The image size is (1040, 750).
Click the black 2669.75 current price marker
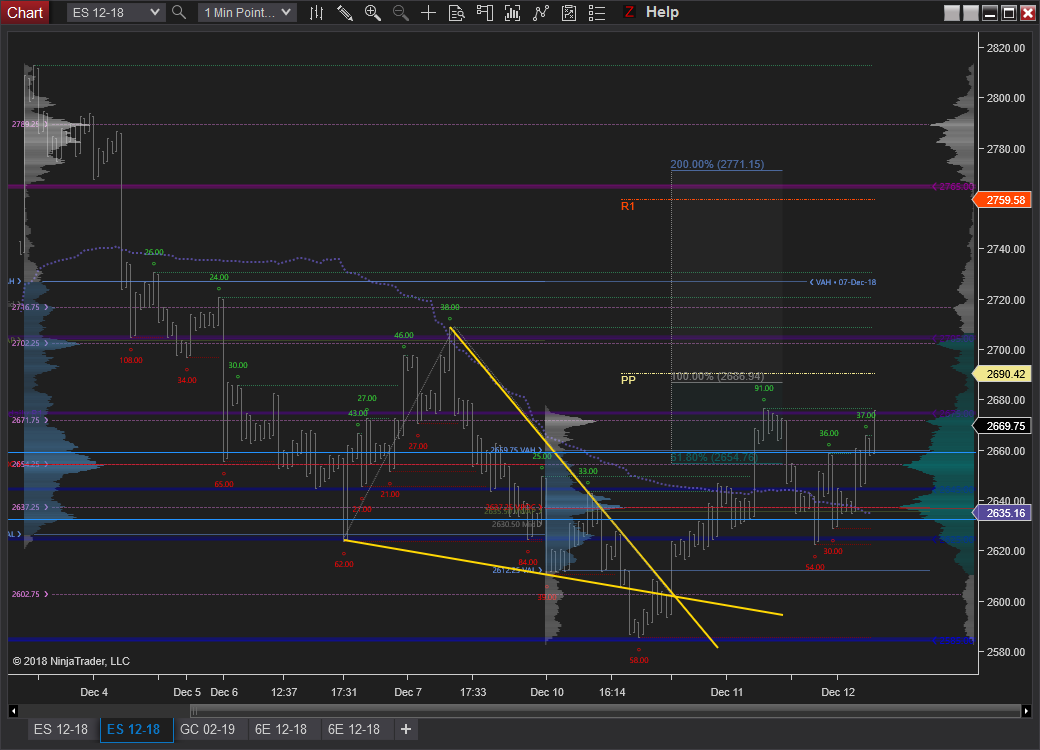coord(1002,426)
